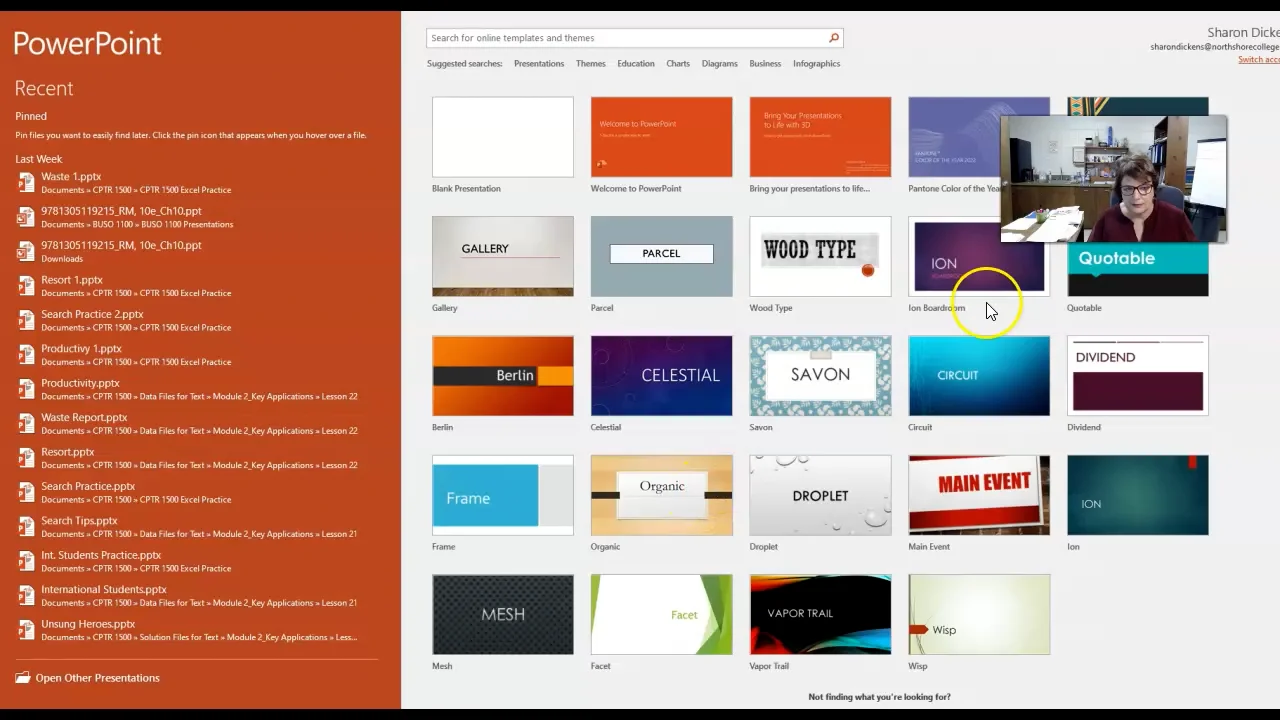Screen dimensions: 1280x720
Task: Click the Resort 1.pptx file icon
Action: click(26, 286)
